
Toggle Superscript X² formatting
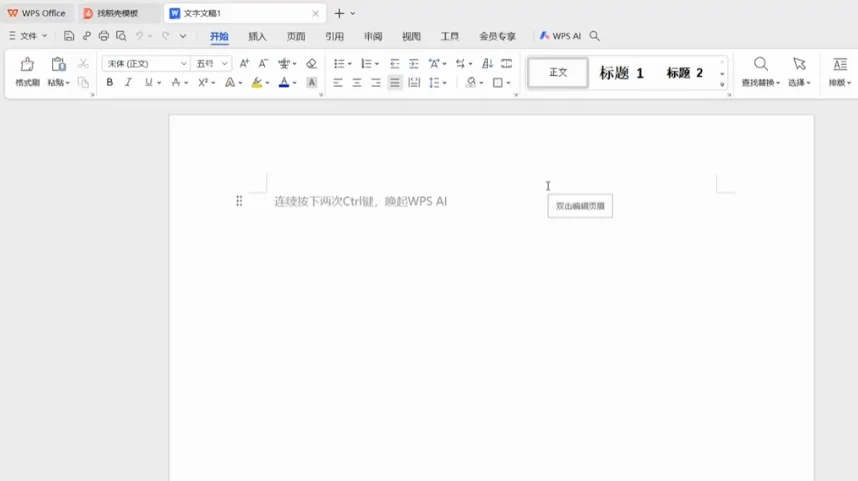[x=202, y=83]
